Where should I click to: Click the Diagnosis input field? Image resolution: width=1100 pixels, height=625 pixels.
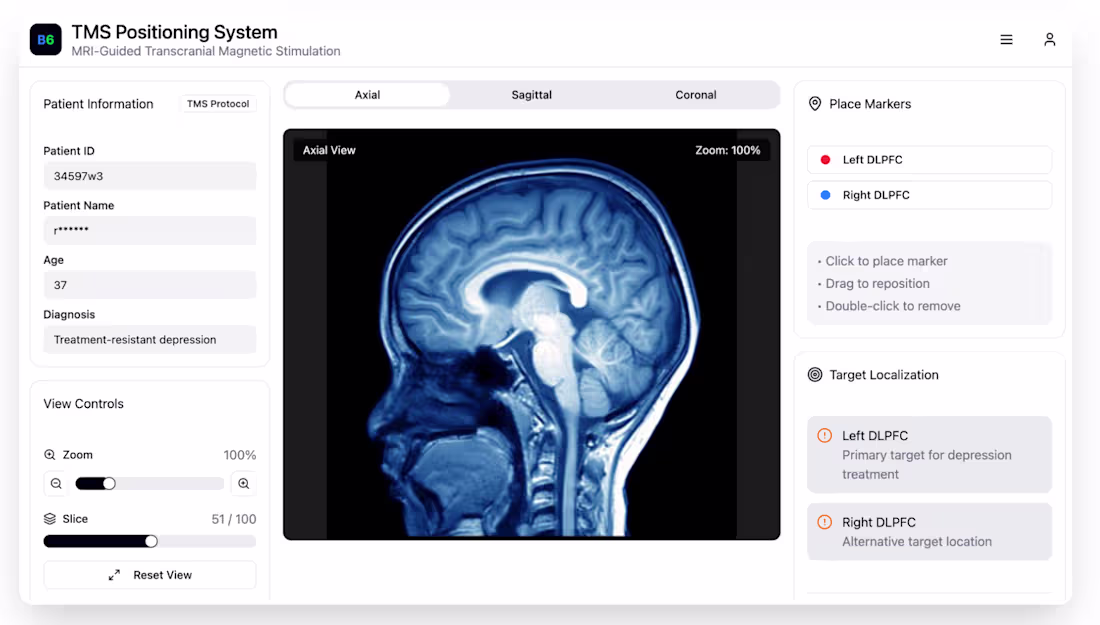149,339
